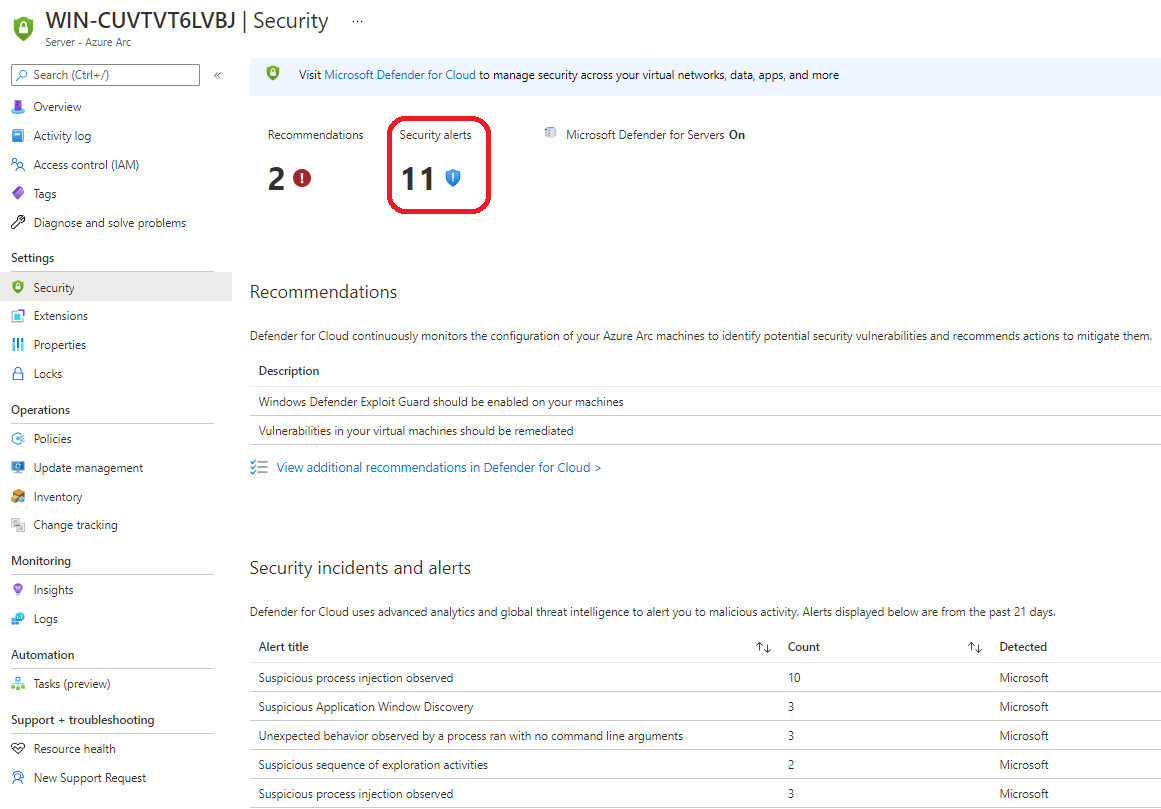1161x809 pixels.
Task: Click the Overview icon in sidebar
Action: click(x=18, y=107)
